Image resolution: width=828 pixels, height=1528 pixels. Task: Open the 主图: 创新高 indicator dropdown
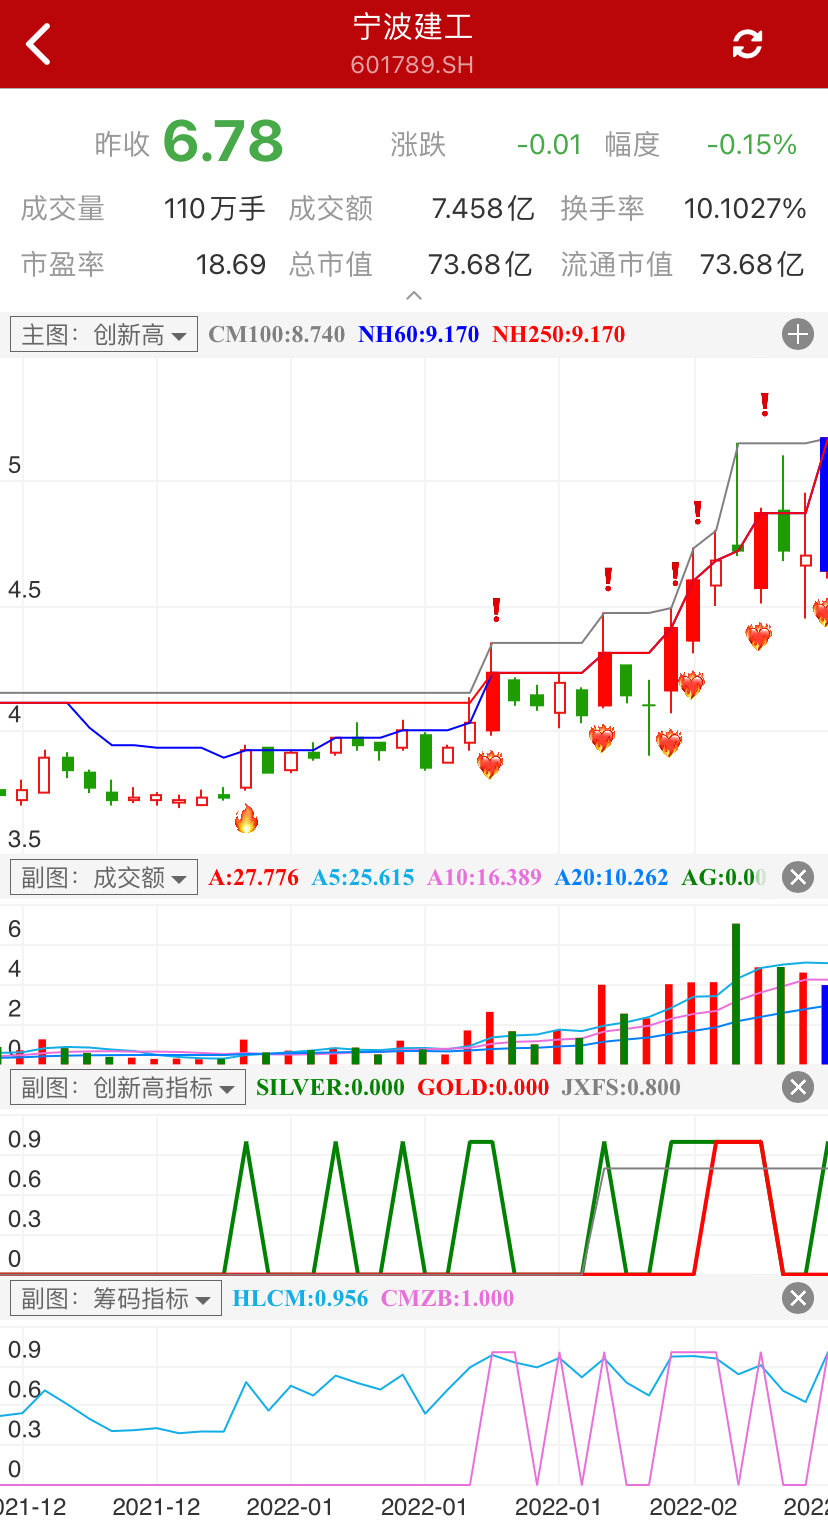point(104,335)
